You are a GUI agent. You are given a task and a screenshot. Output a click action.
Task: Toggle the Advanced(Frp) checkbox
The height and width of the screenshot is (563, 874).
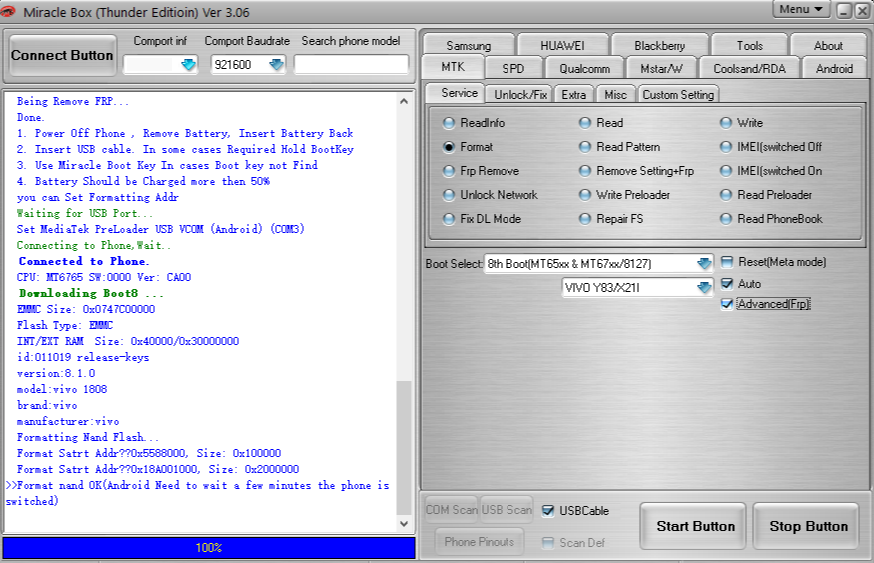click(727, 304)
